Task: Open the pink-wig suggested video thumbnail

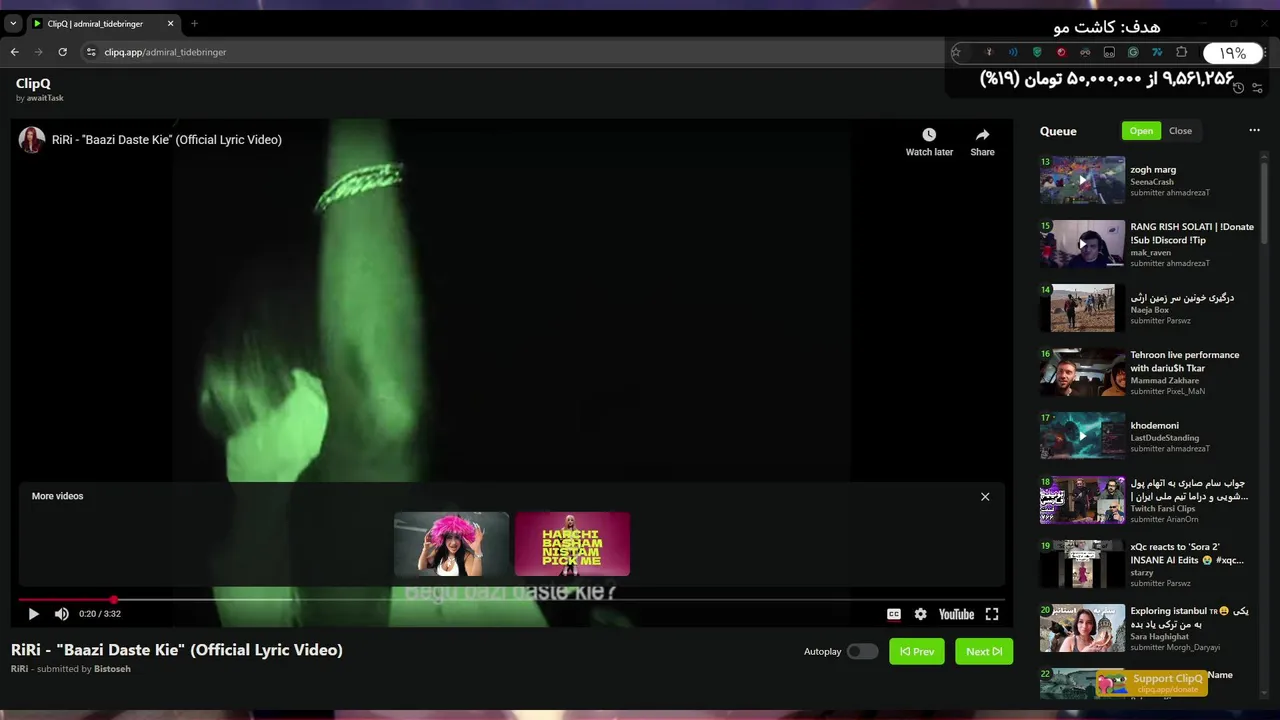Action: point(451,544)
